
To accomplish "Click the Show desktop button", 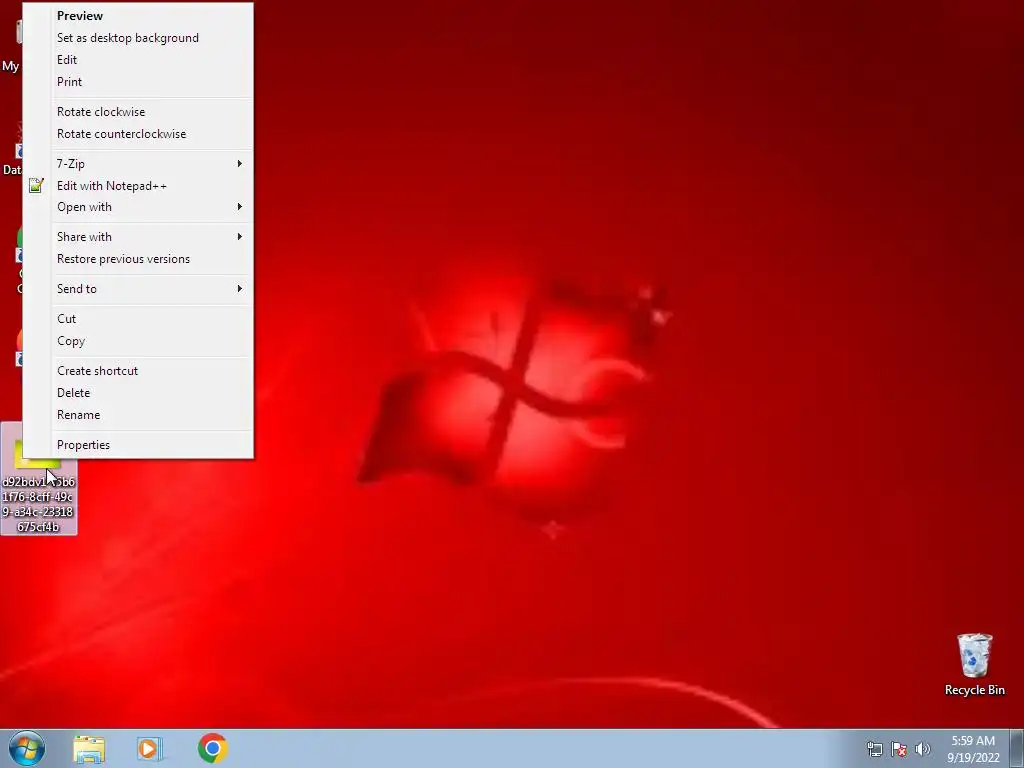I will click(1017, 749).
